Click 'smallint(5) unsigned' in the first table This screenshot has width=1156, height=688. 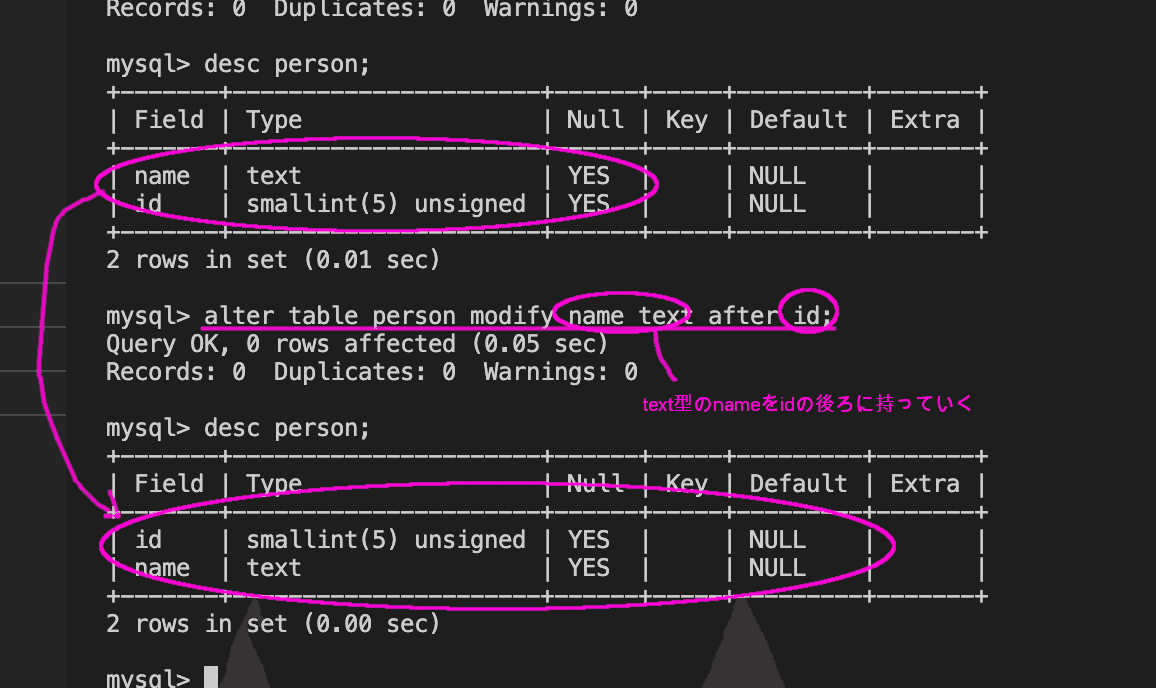pos(386,204)
